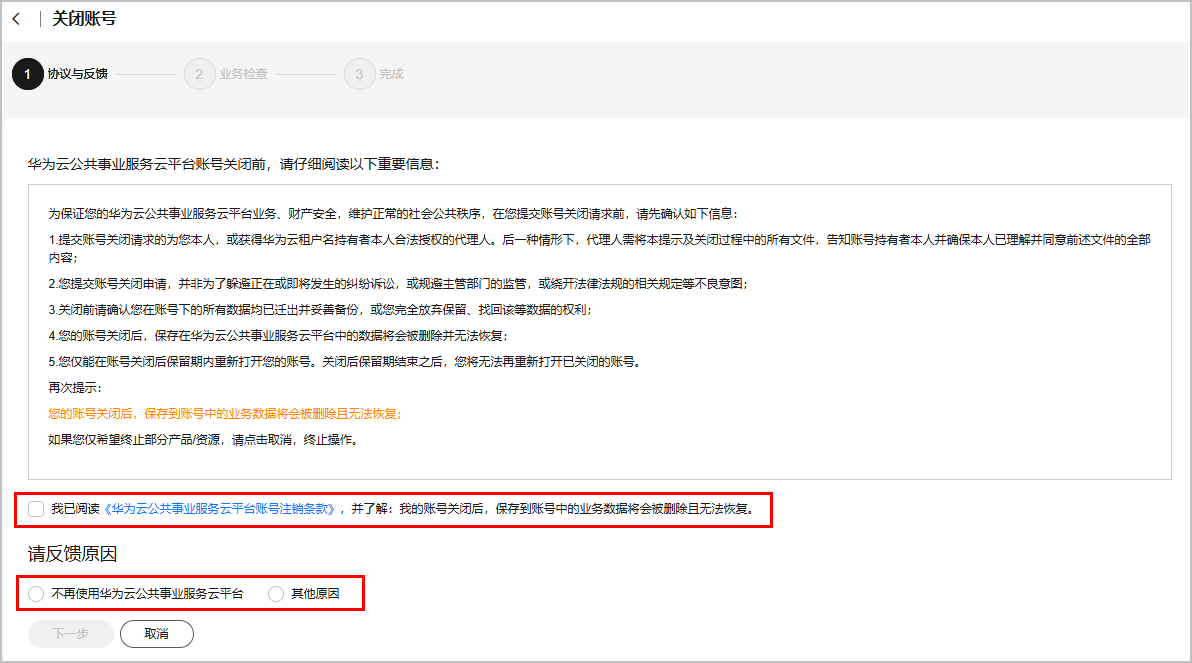
Task: Choose 不再使用华为云公共事业服务云平台 radio option
Action: tap(36, 594)
